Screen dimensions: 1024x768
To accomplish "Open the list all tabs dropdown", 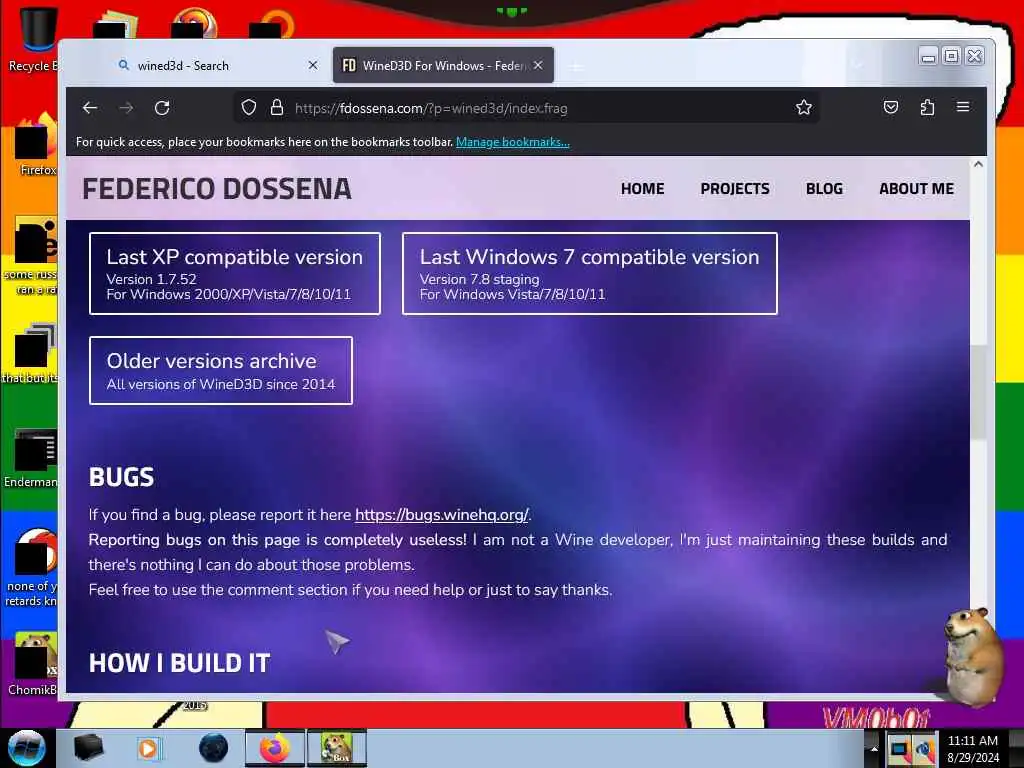I will (x=857, y=65).
